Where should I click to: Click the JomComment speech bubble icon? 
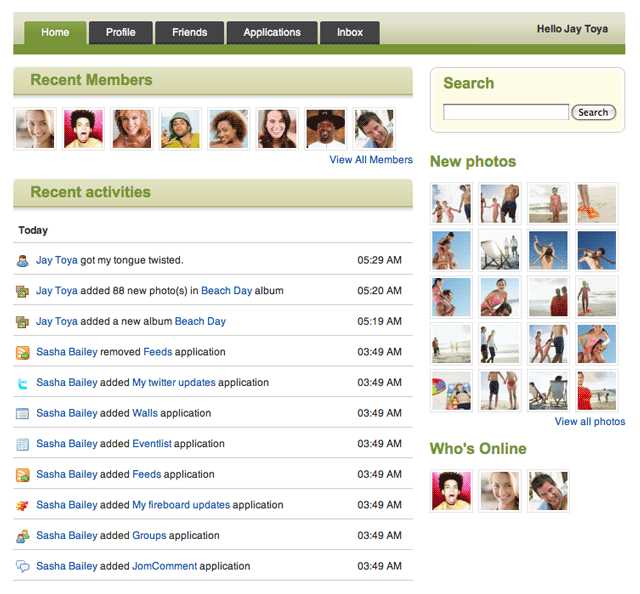[x=22, y=566]
